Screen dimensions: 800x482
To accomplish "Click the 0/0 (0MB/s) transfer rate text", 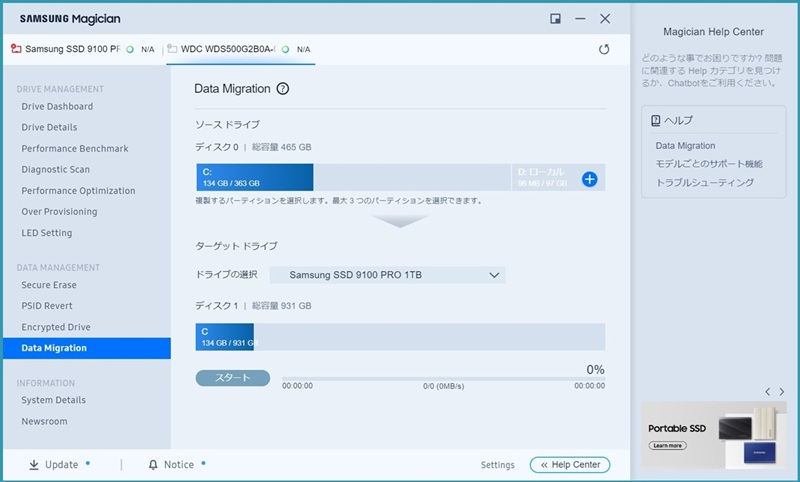I will coord(443,387).
